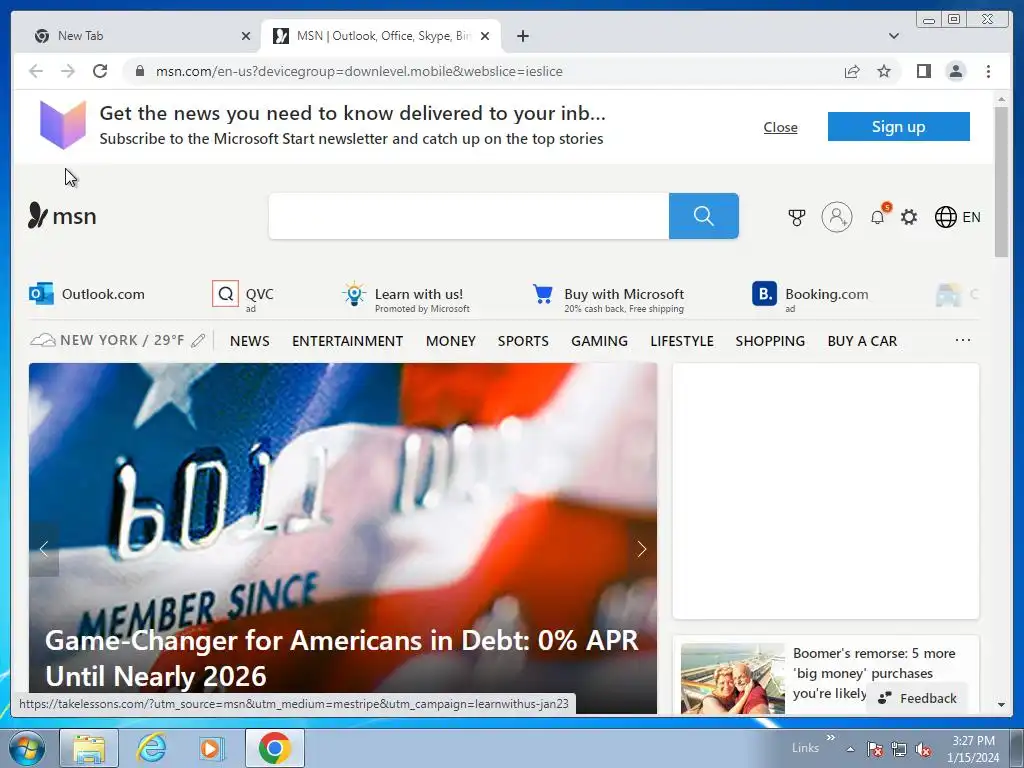Viewport: 1024px width, 768px height.
Task: Open Boomer's remorse story thumbnail
Action: click(732, 679)
